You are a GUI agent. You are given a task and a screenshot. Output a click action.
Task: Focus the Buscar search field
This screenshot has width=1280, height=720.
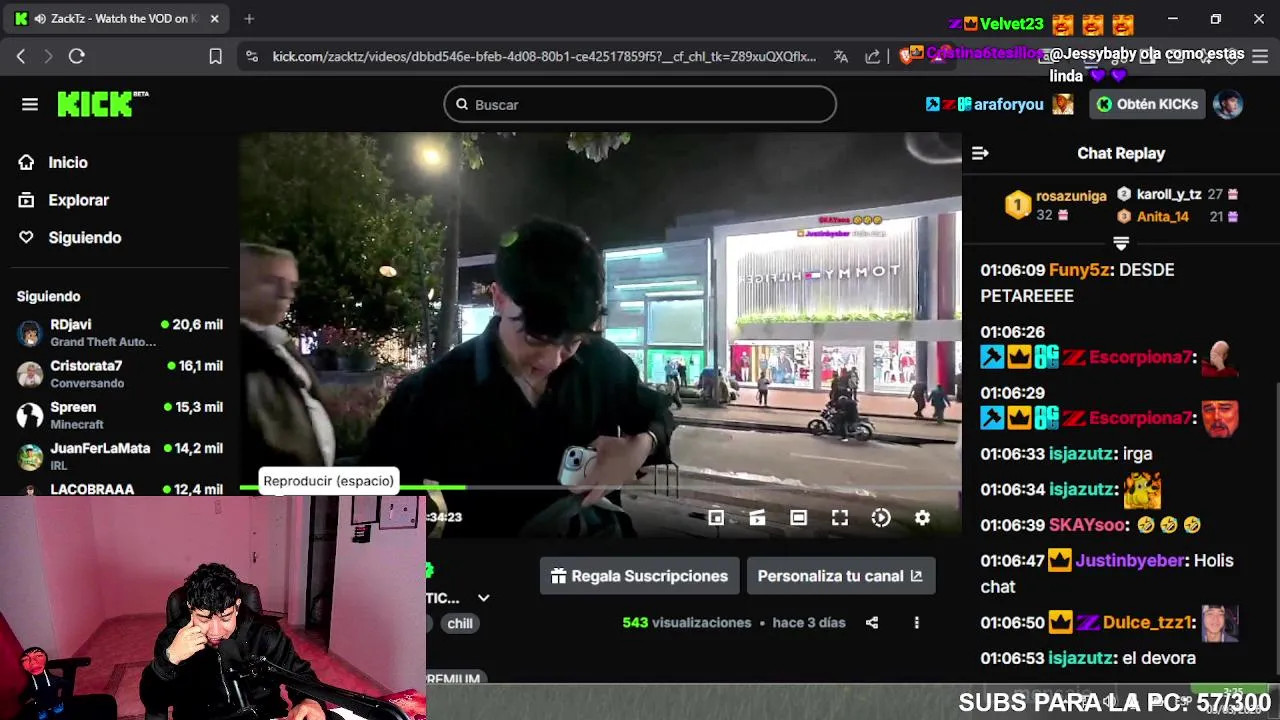coord(640,104)
